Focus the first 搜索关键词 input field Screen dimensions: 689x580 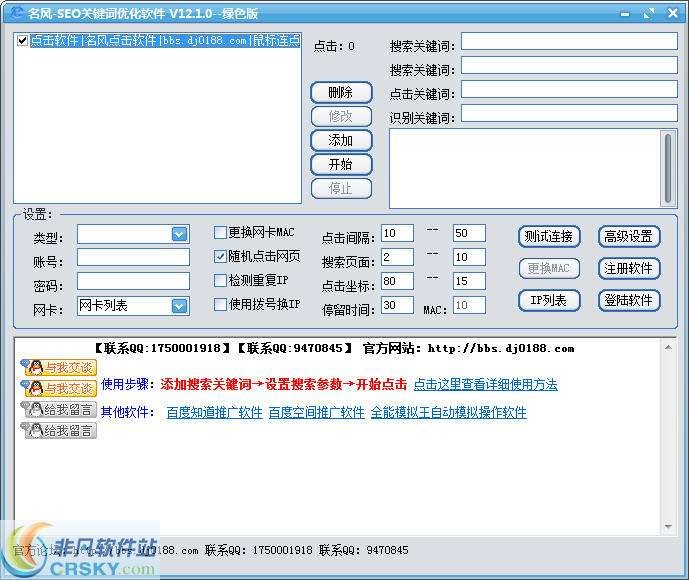click(x=569, y=41)
